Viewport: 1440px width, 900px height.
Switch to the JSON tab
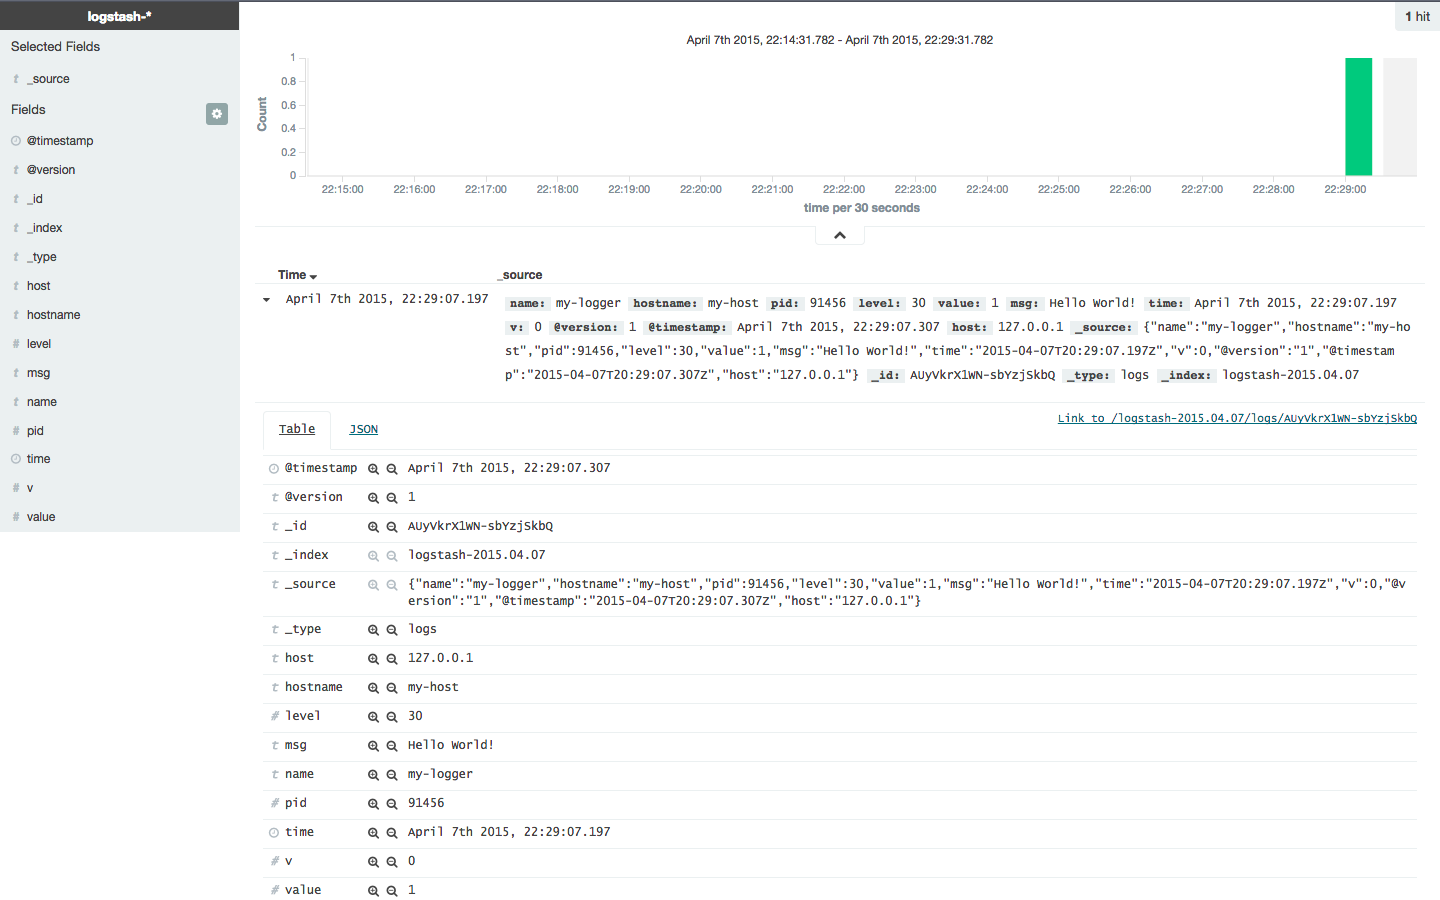pyautogui.click(x=363, y=429)
